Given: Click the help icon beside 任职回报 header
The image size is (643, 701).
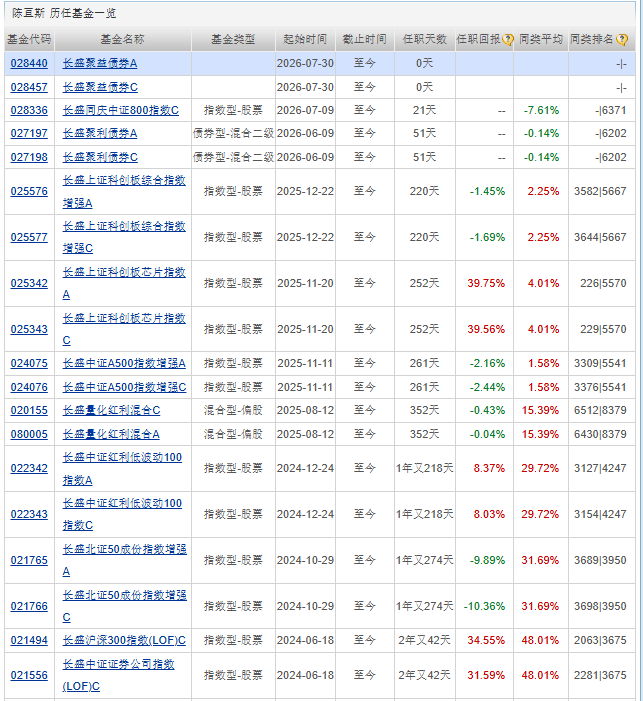Looking at the screenshot, I should pyautogui.click(x=508, y=40).
